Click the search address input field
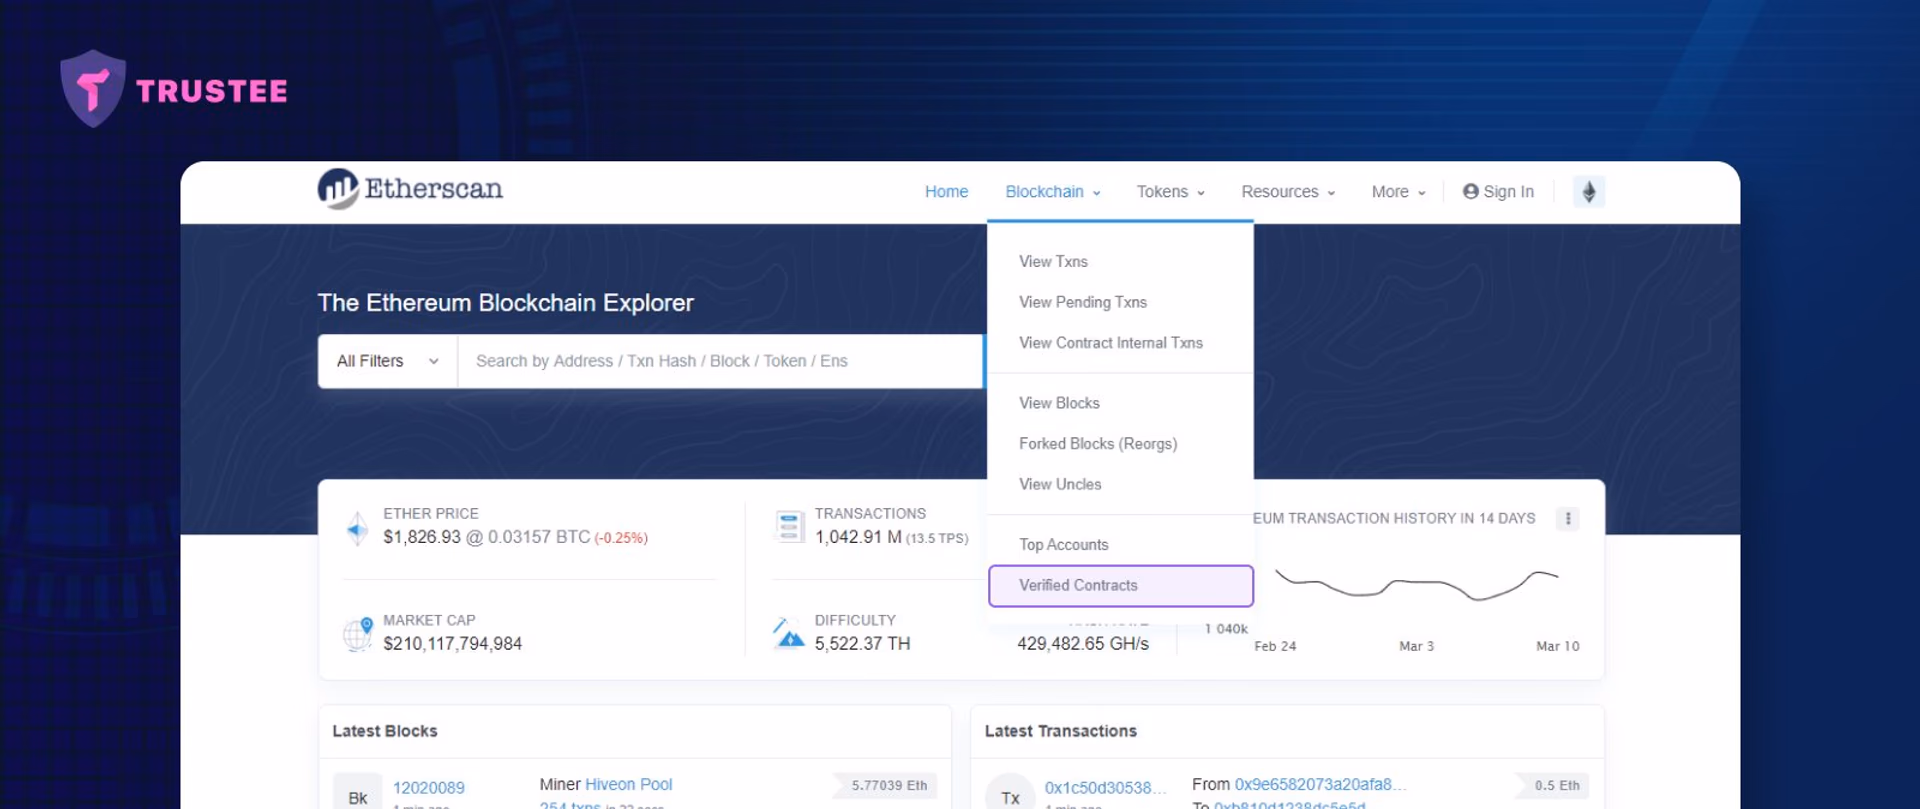The width and height of the screenshot is (1920, 809). pos(720,361)
